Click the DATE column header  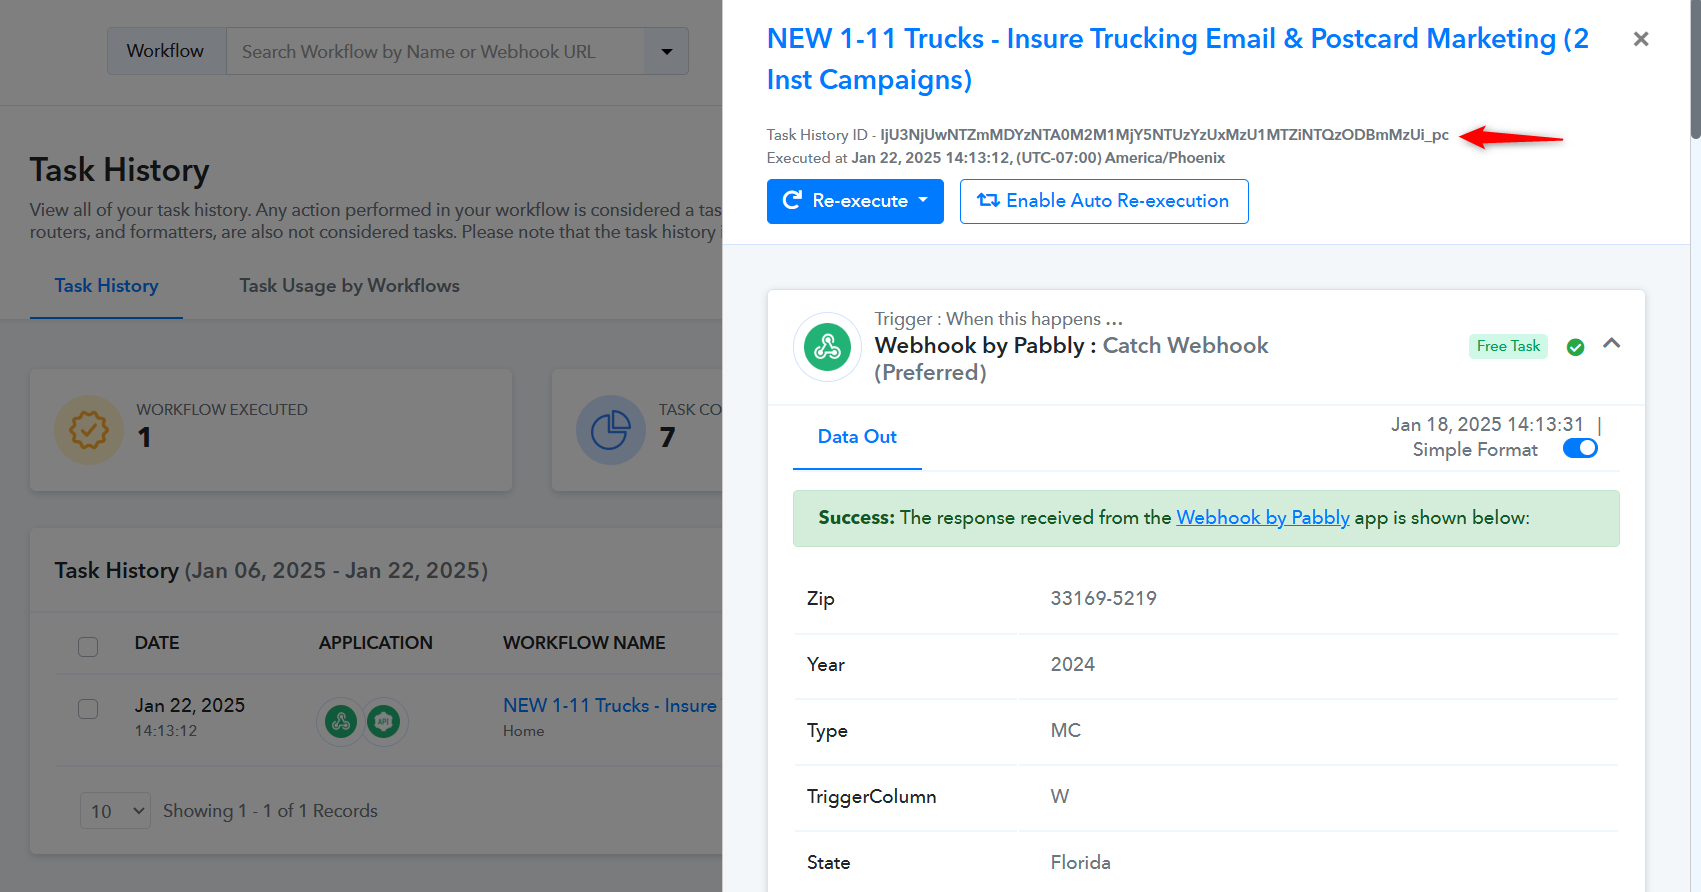157,643
